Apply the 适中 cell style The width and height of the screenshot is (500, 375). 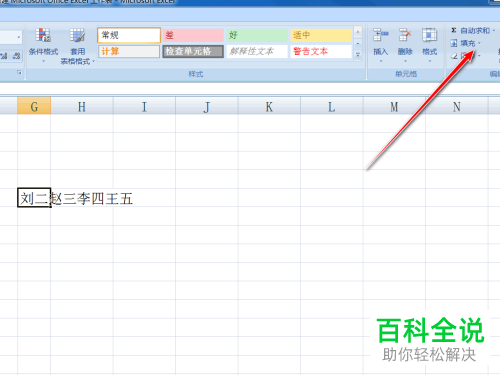[x=321, y=35]
